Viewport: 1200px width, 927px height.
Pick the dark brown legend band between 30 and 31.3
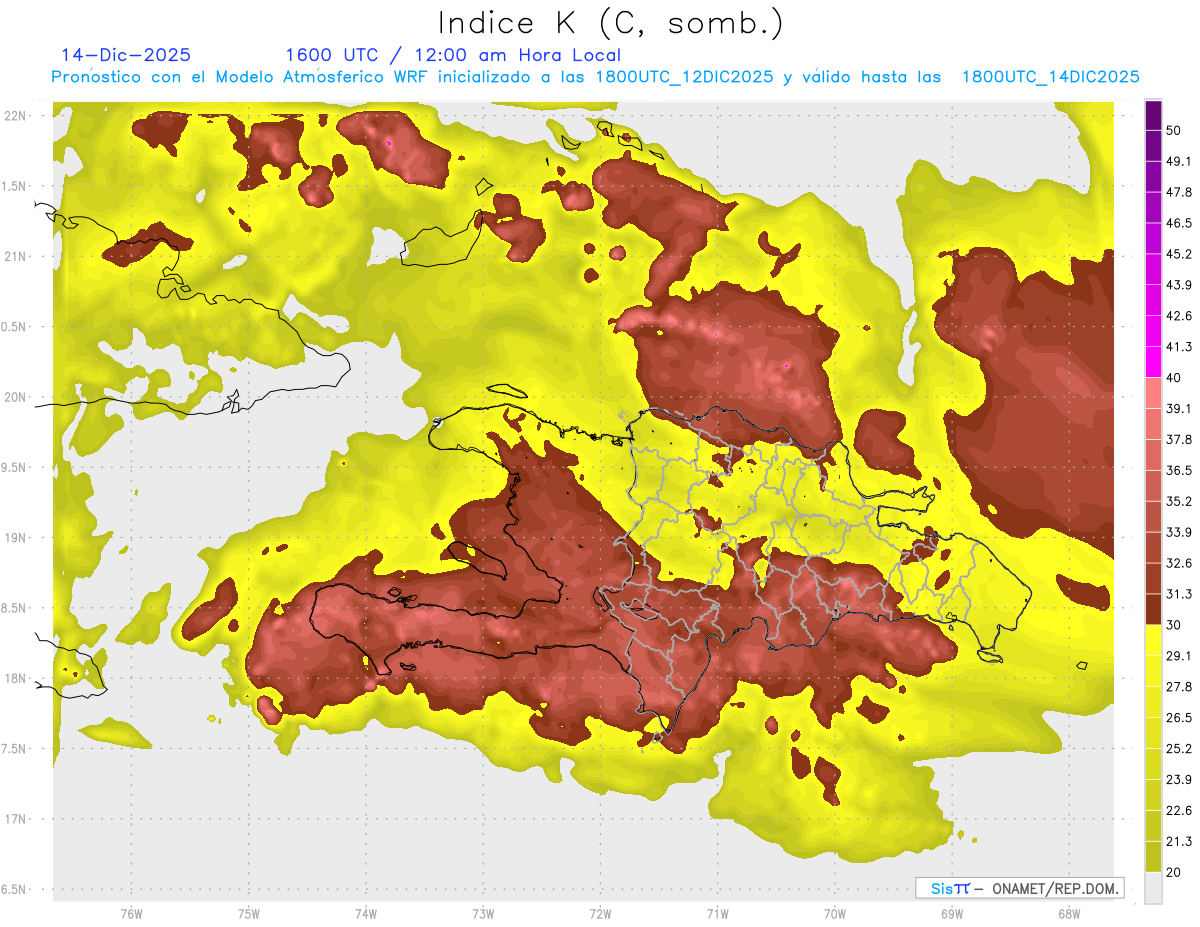(x=1153, y=609)
